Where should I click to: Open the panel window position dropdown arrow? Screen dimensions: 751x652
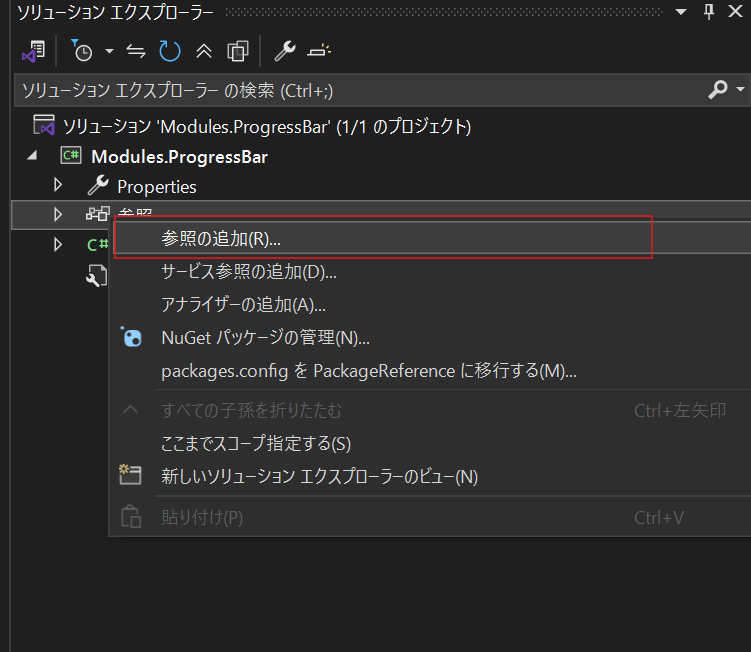681,12
